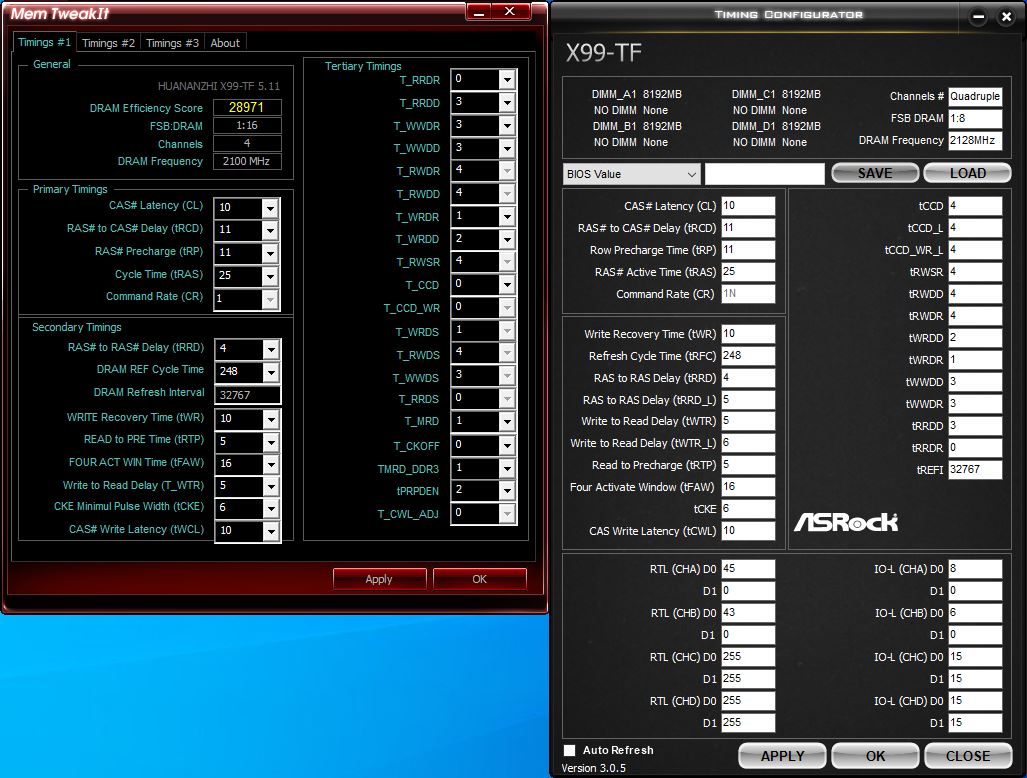Screen dimensions: 1027x778
Task: Toggle the Auto Refresh checkbox
Action: 570,750
